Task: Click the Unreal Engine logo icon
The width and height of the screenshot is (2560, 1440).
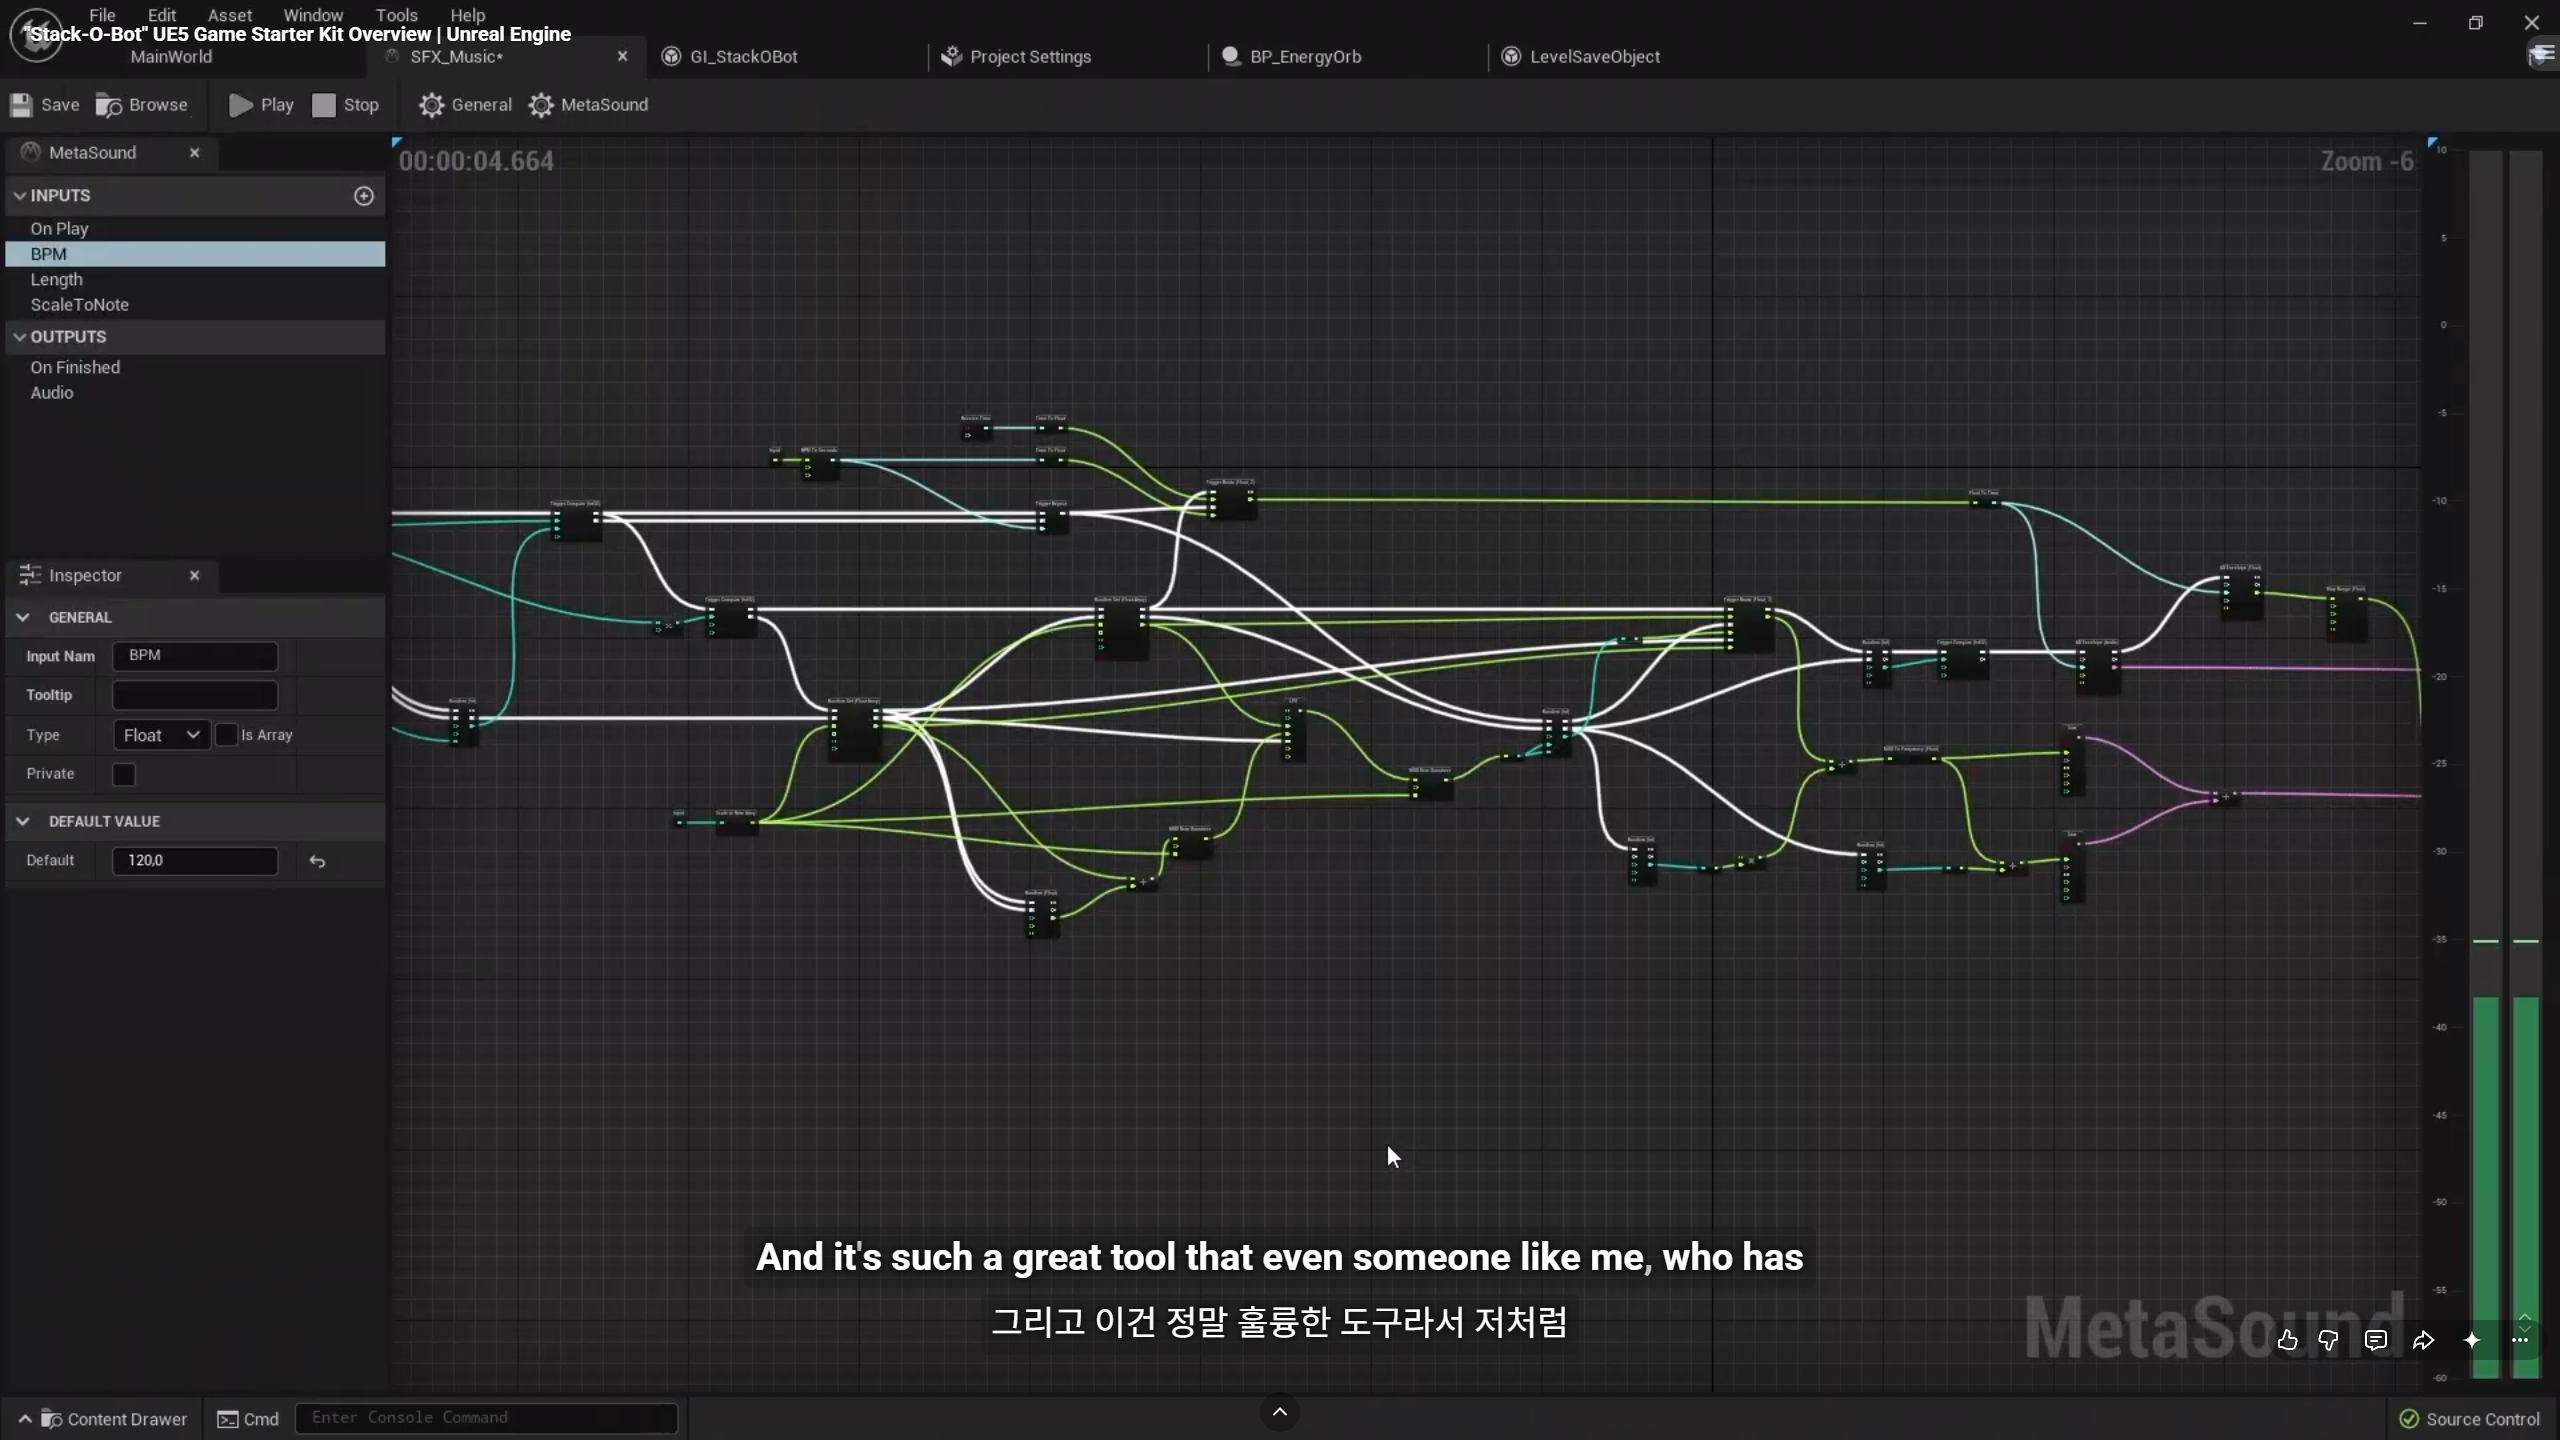Action: pos(37,34)
